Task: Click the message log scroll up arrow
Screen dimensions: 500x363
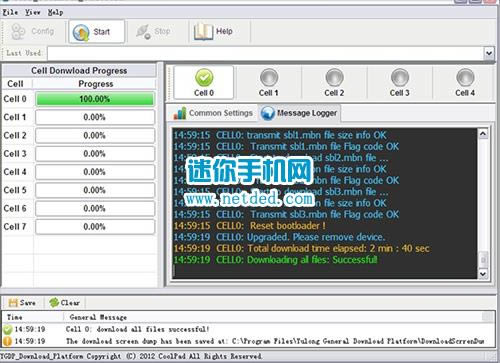Action: tap(483, 134)
